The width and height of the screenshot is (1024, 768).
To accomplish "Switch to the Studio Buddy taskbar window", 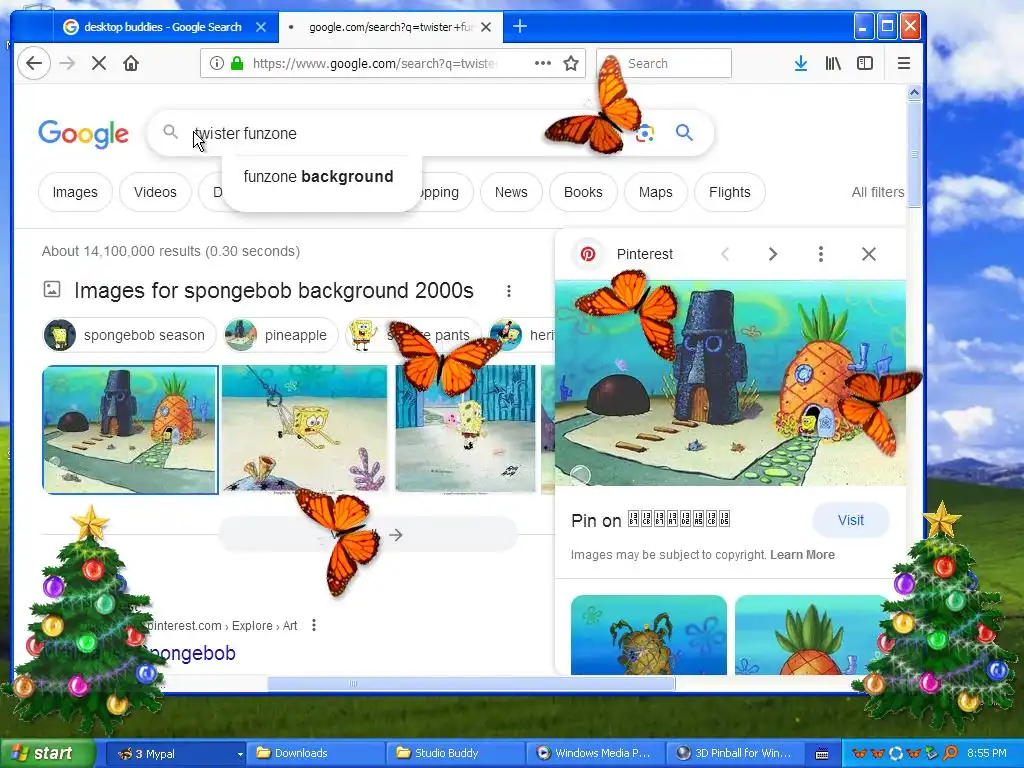I will (456, 754).
